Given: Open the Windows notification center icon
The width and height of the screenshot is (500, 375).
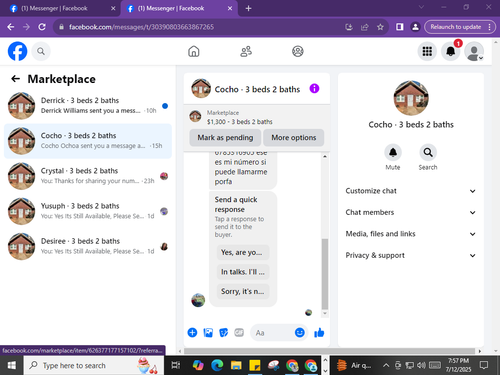Looking at the screenshot, I should (x=483, y=365).
